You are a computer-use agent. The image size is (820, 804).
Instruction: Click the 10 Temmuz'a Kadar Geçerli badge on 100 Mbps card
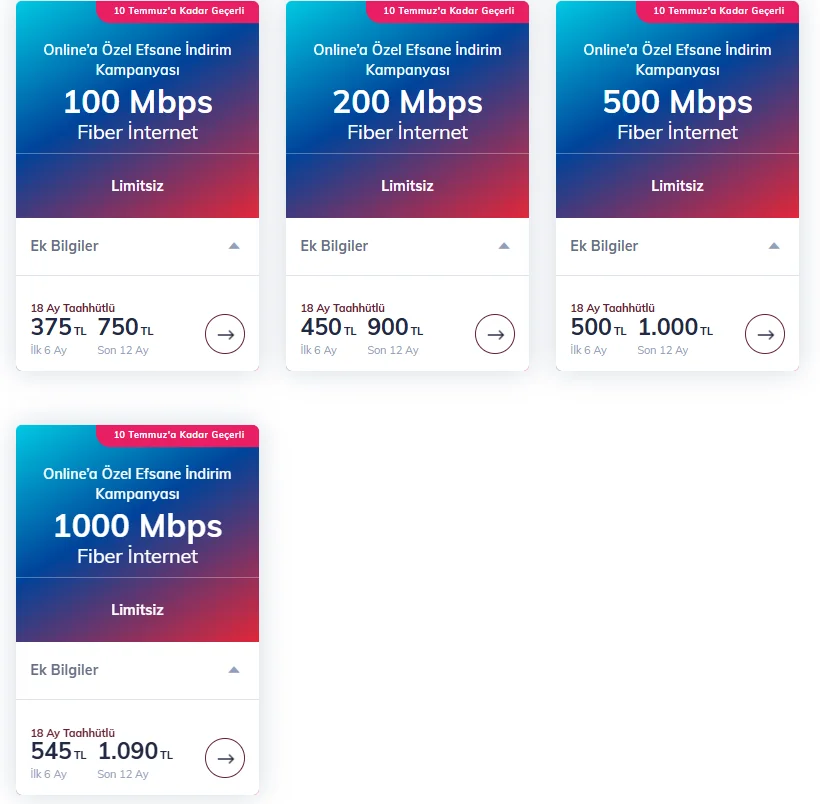click(x=178, y=11)
